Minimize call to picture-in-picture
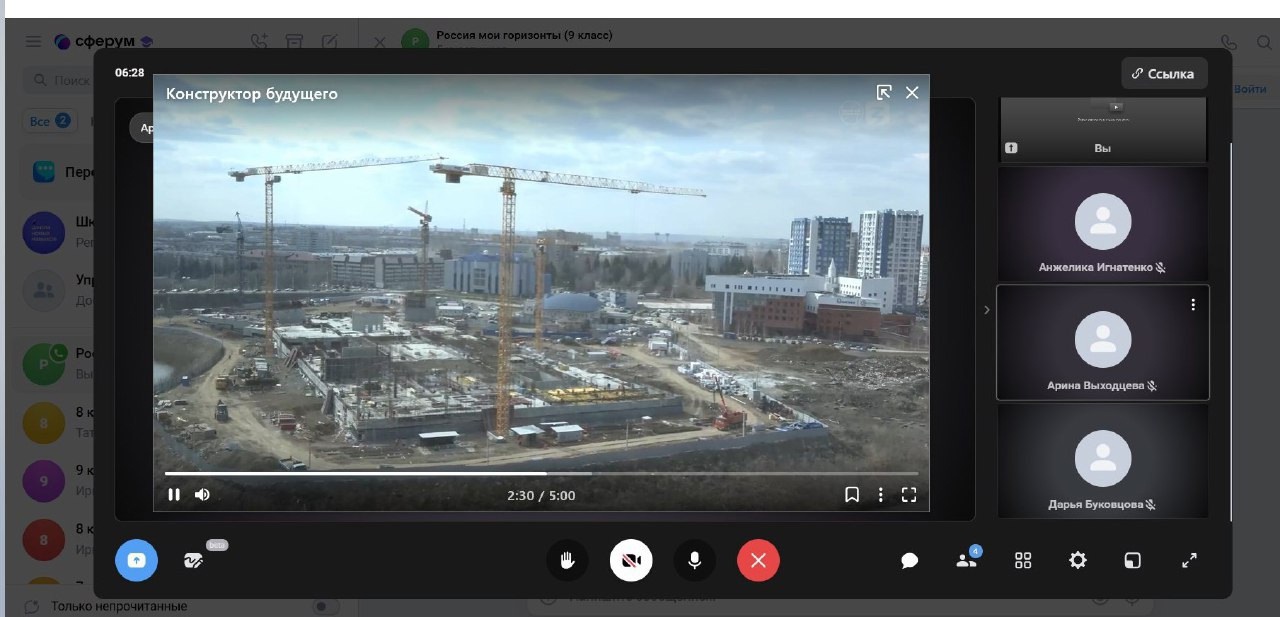The width and height of the screenshot is (1280, 617). (x=1131, y=561)
